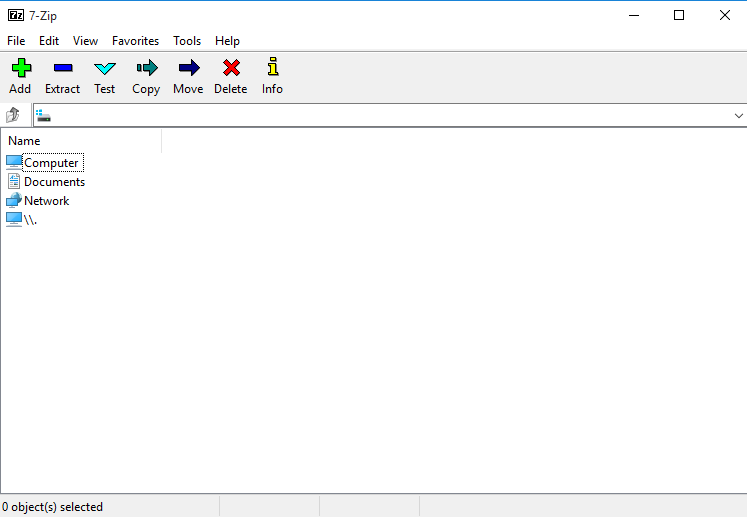The height and width of the screenshot is (517, 747).
Task: Open the Tools menu
Action: (187, 41)
